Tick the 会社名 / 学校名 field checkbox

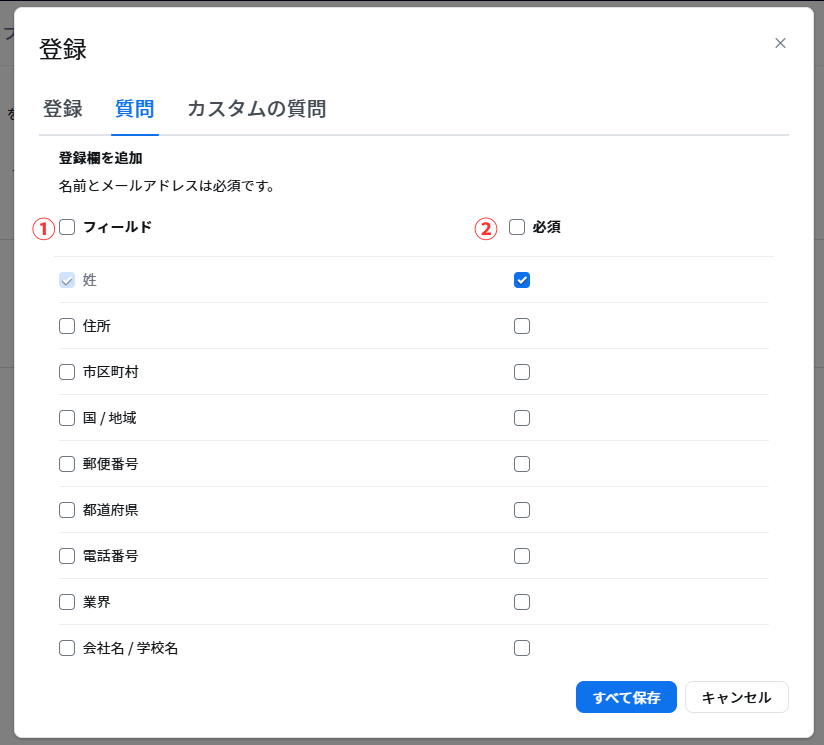pyautogui.click(x=67, y=648)
